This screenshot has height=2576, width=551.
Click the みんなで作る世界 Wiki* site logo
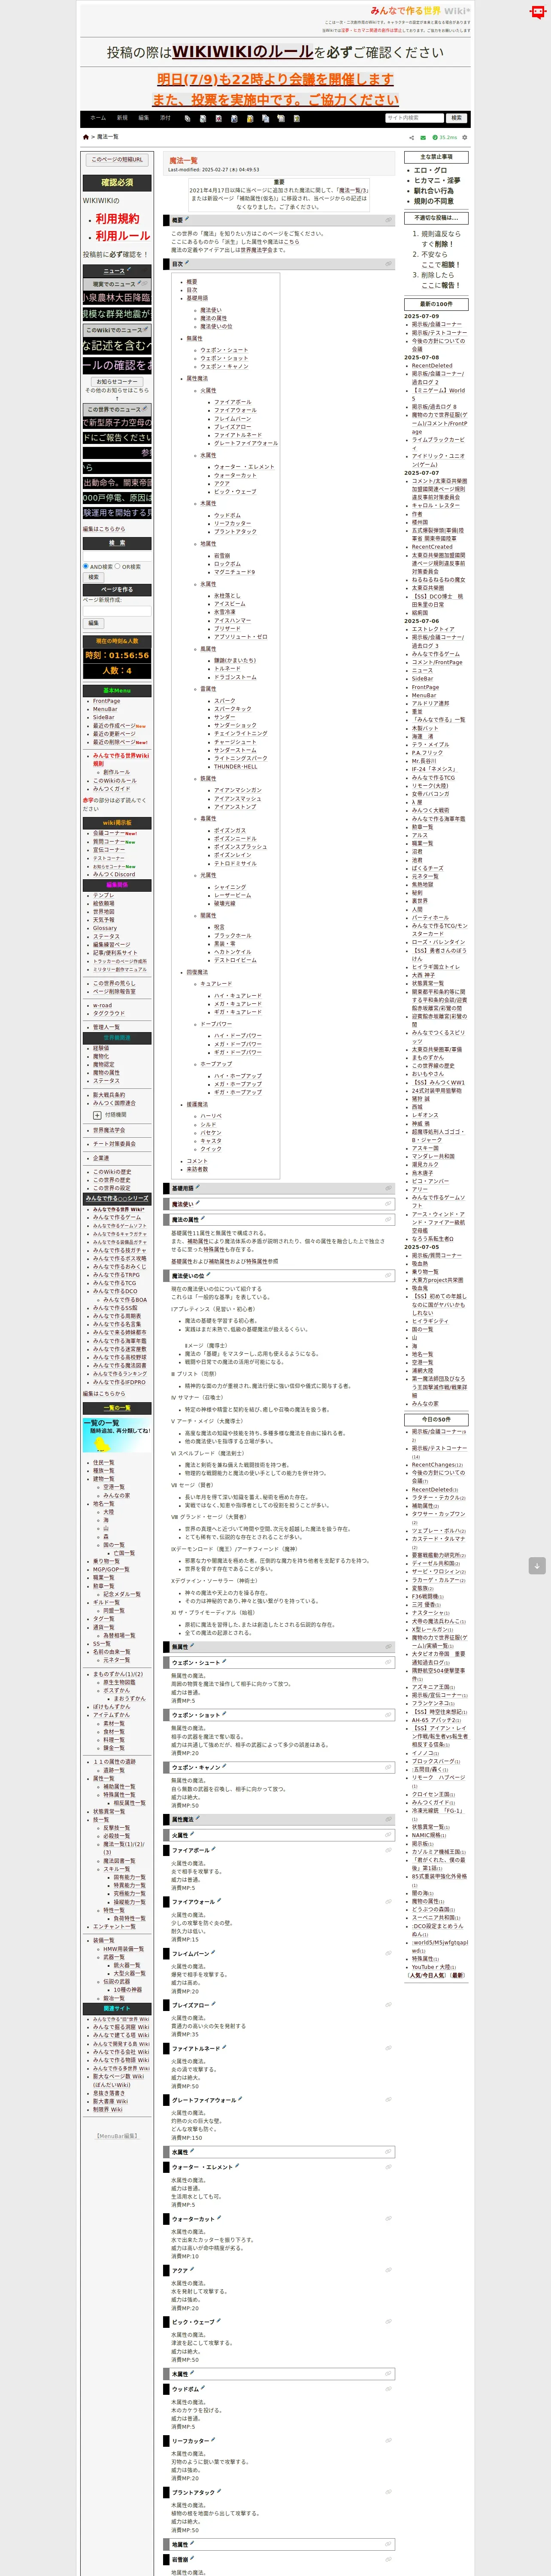pos(420,11)
